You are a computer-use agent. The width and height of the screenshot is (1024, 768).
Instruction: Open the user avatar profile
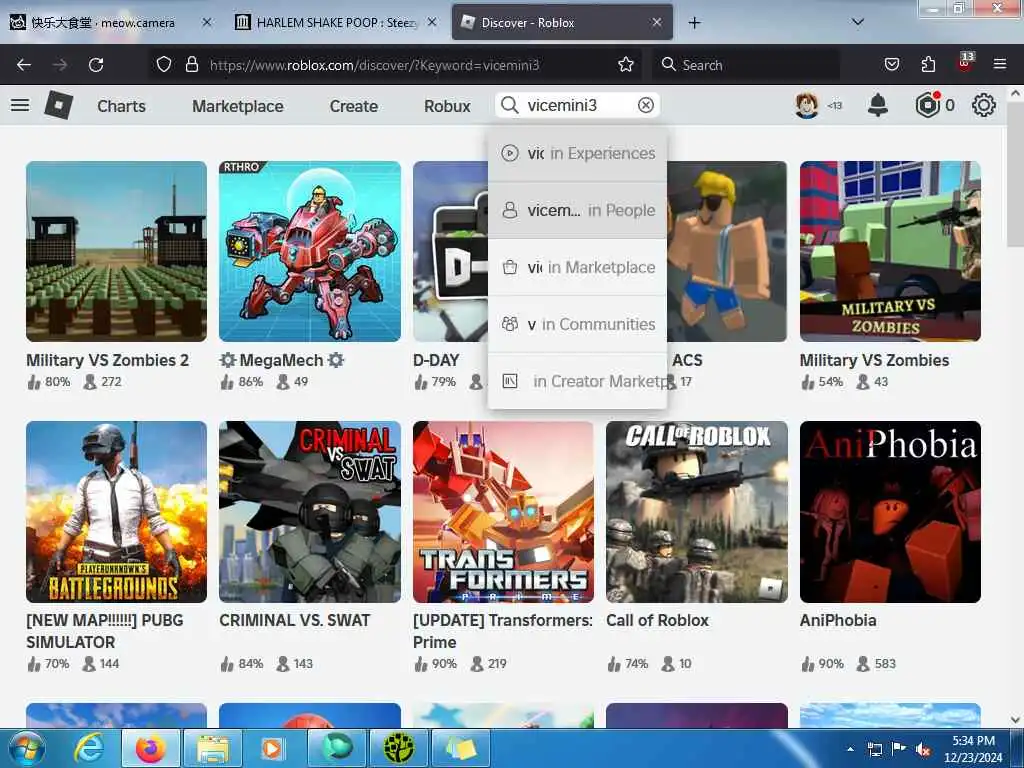coord(807,105)
